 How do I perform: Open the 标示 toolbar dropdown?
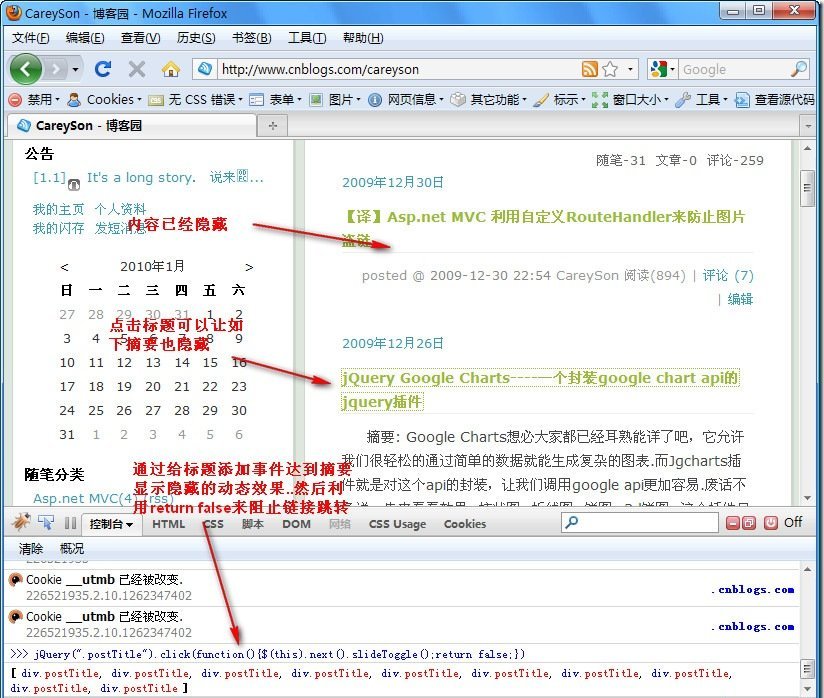click(x=559, y=99)
